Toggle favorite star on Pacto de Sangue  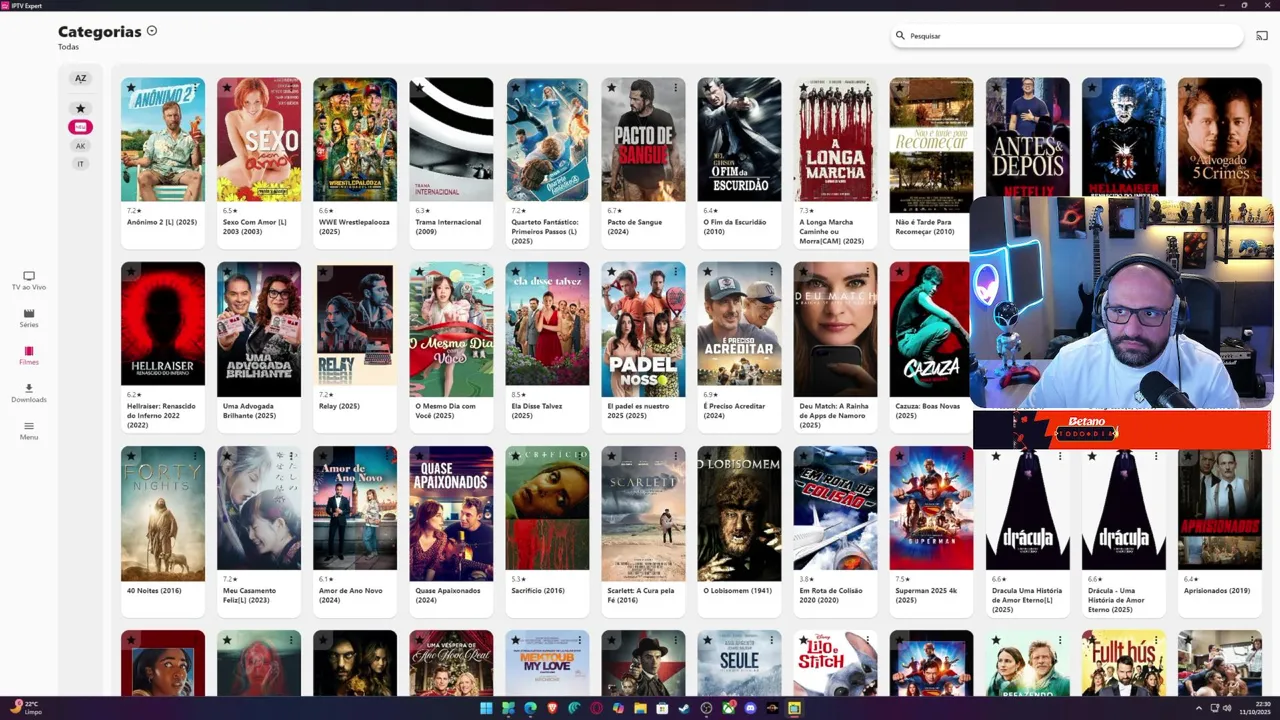611,88
